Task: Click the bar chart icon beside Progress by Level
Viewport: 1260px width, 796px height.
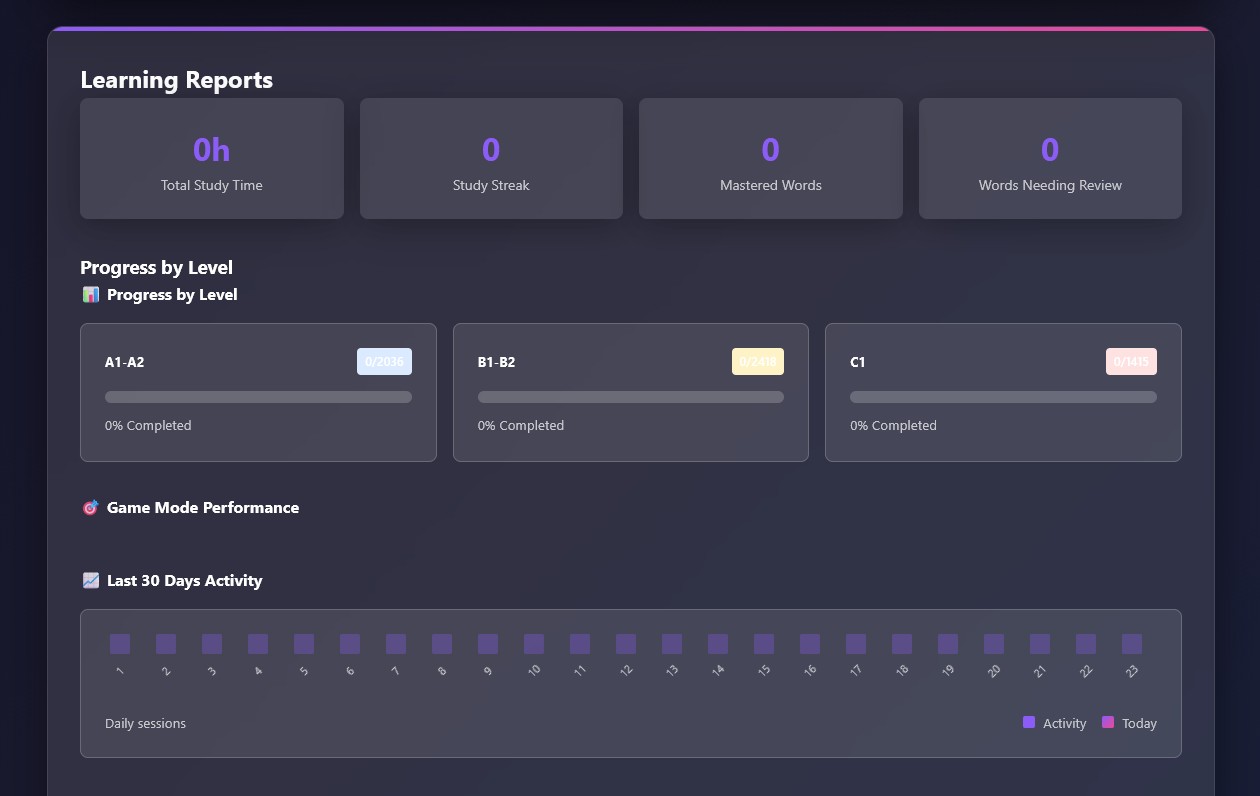Action: pos(90,294)
